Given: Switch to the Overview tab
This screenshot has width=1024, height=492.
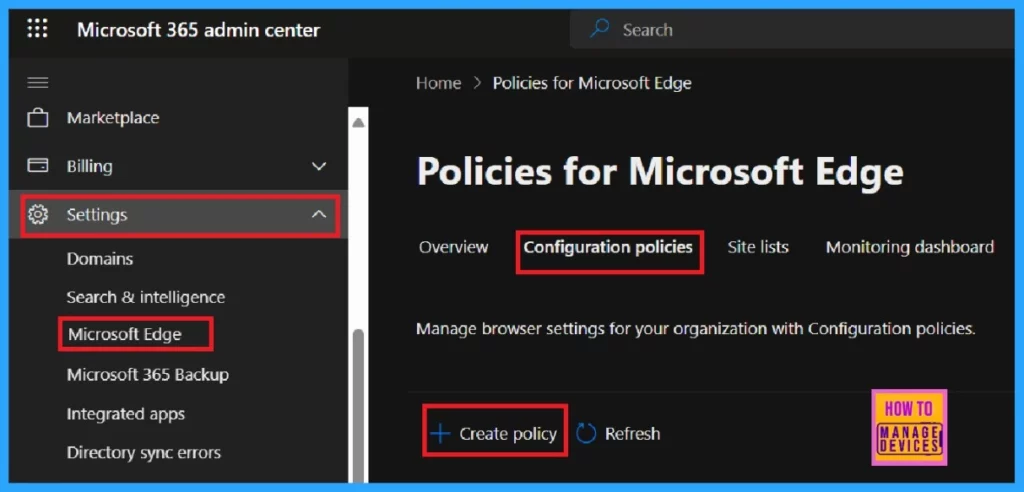Looking at the screenshot, I should pyautogui.click(x=453, y=248).
